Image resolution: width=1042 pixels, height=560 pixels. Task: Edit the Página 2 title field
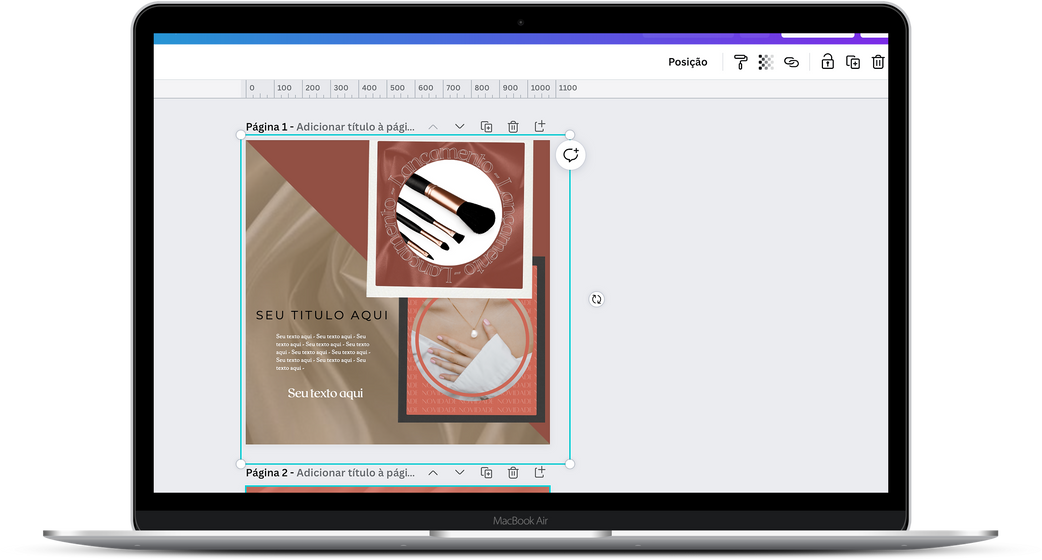(x=355, y=473)
